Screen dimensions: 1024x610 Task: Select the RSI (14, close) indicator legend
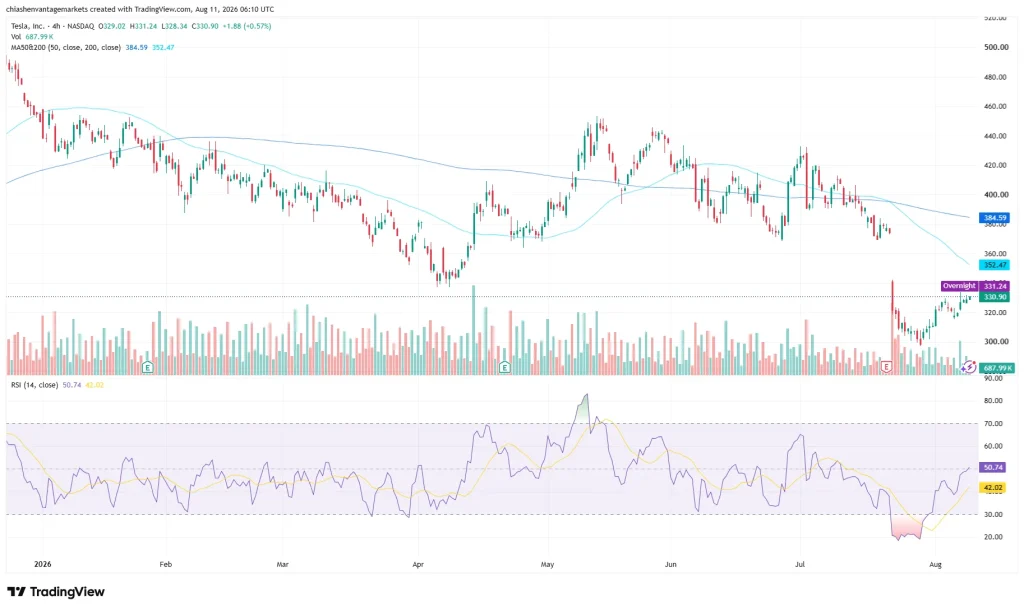tap(34, 385)
